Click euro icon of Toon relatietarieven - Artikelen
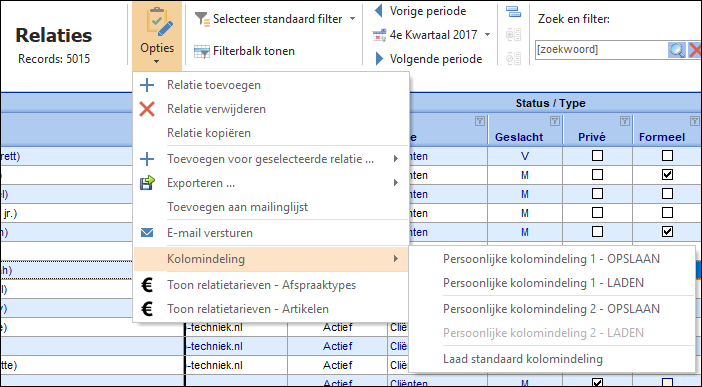 [147, 309]
